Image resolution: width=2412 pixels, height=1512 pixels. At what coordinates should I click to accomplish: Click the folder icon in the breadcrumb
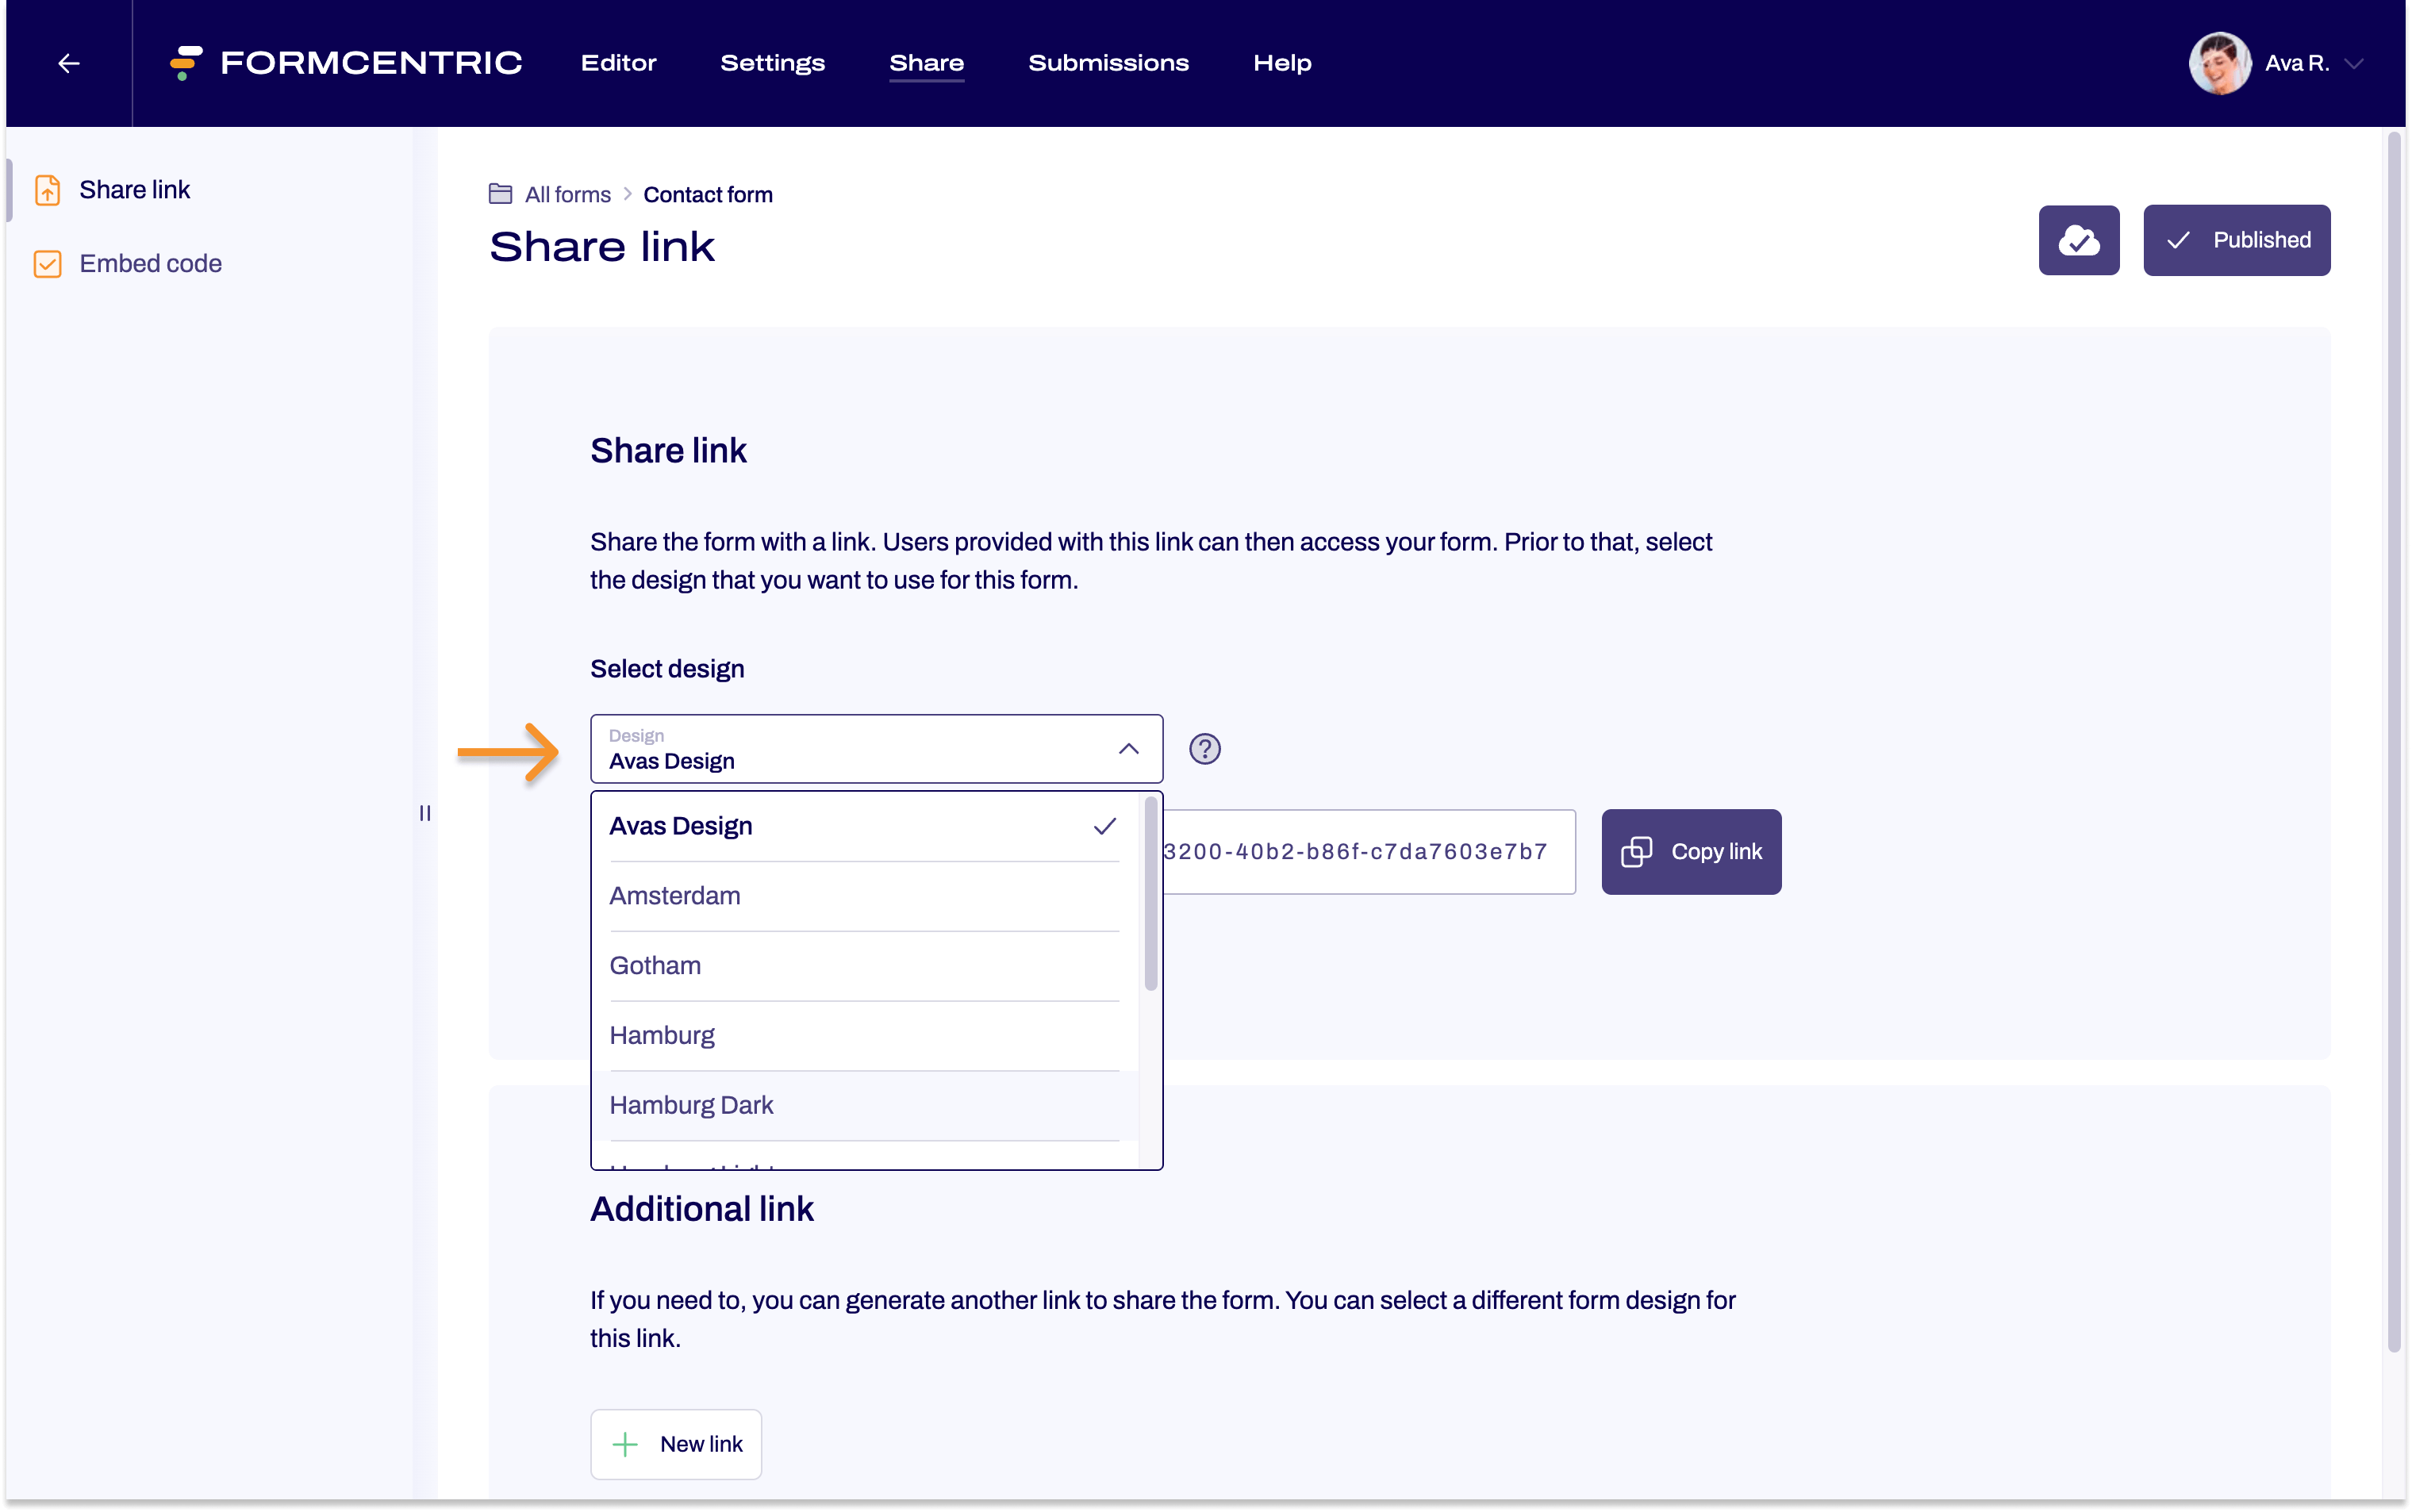pos(501,193)
